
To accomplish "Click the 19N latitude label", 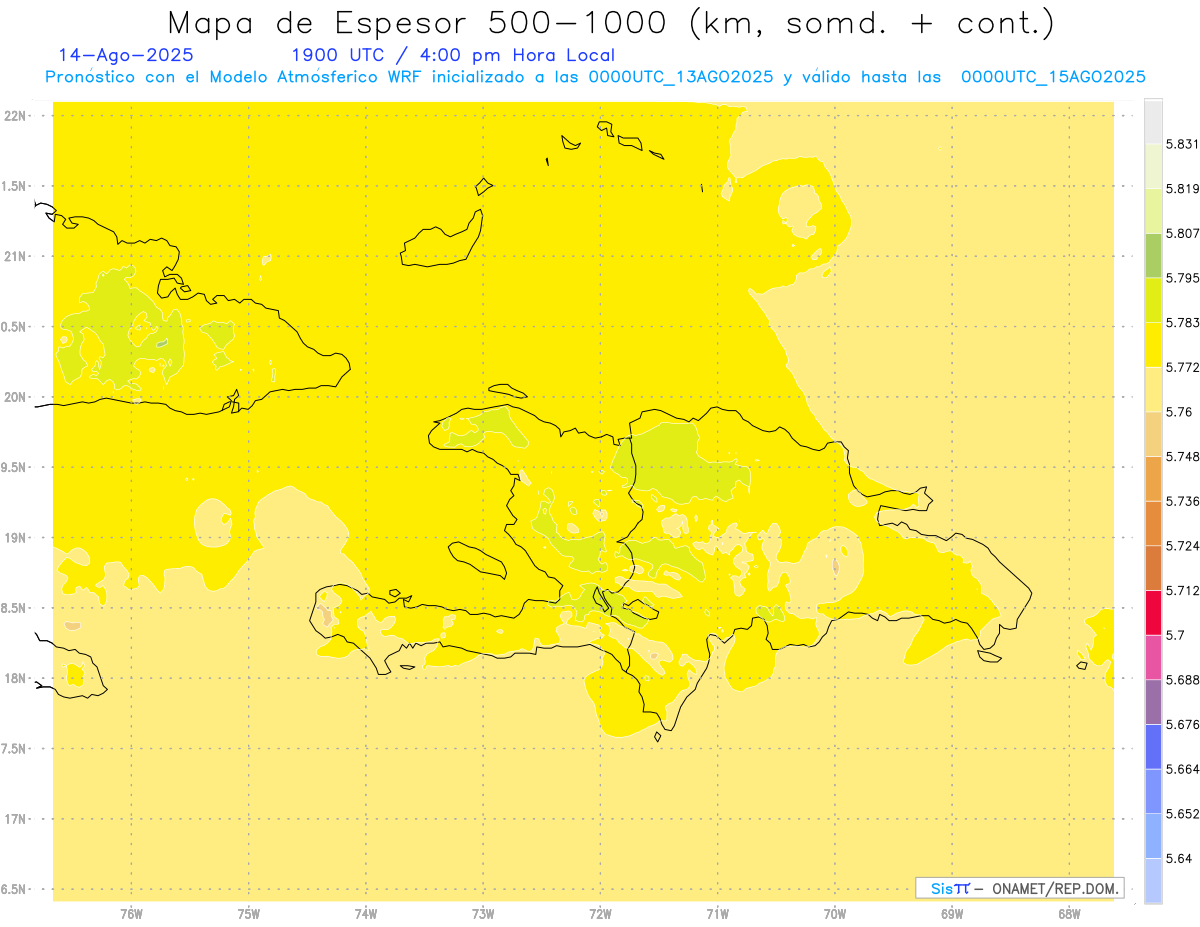I will [15, 538].
